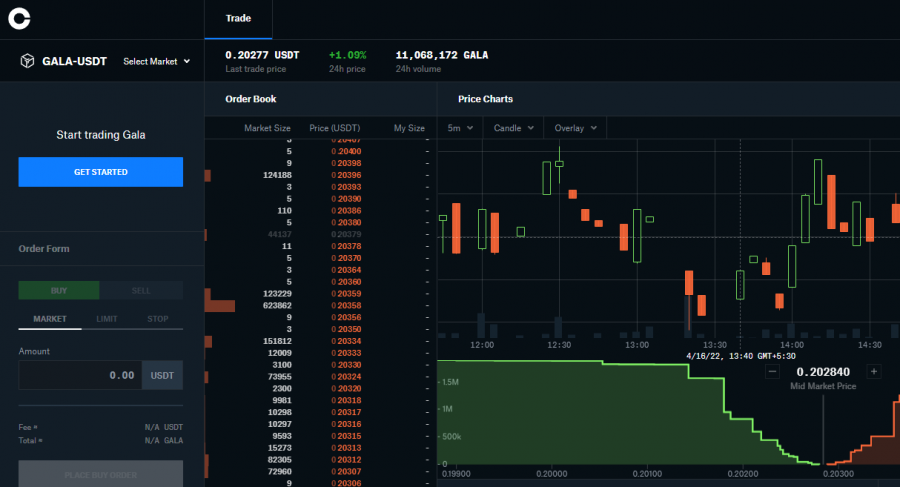Click the Amount input field
The width and height of the screenshot is (900, 487).
80,375
